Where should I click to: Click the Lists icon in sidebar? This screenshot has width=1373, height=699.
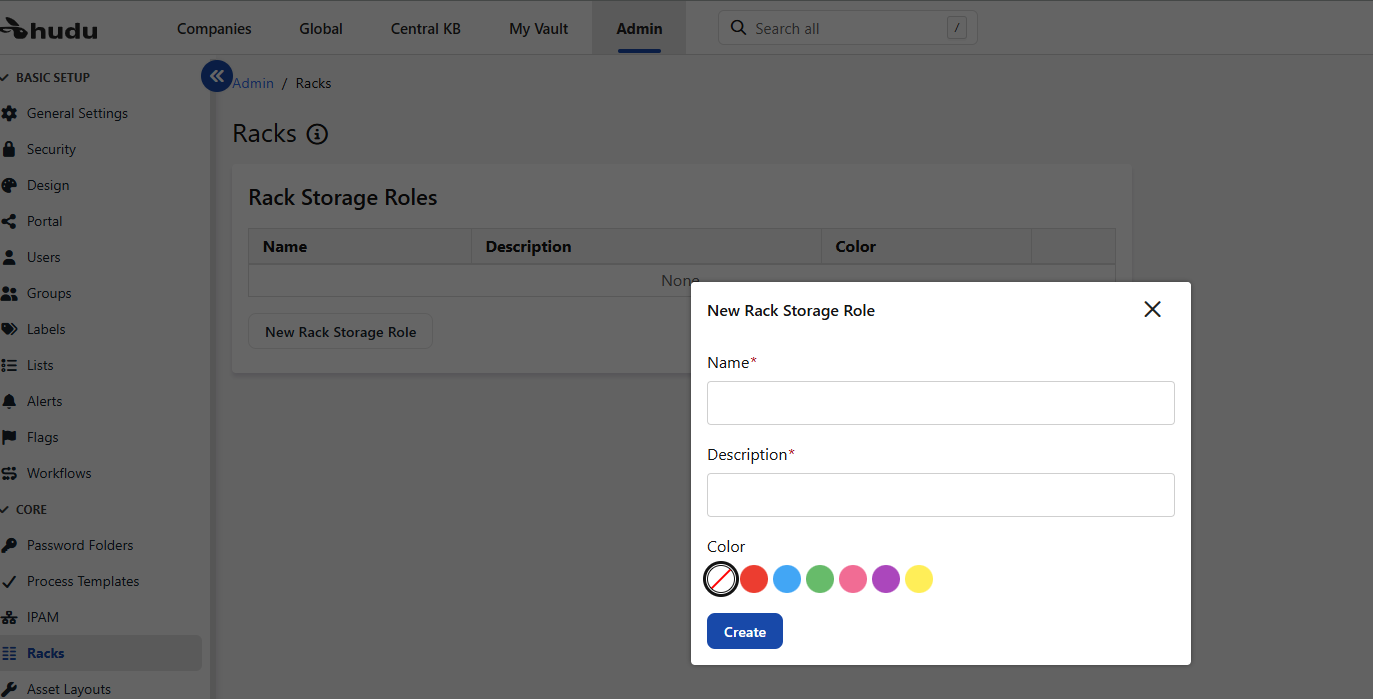(x=9, y=365)
